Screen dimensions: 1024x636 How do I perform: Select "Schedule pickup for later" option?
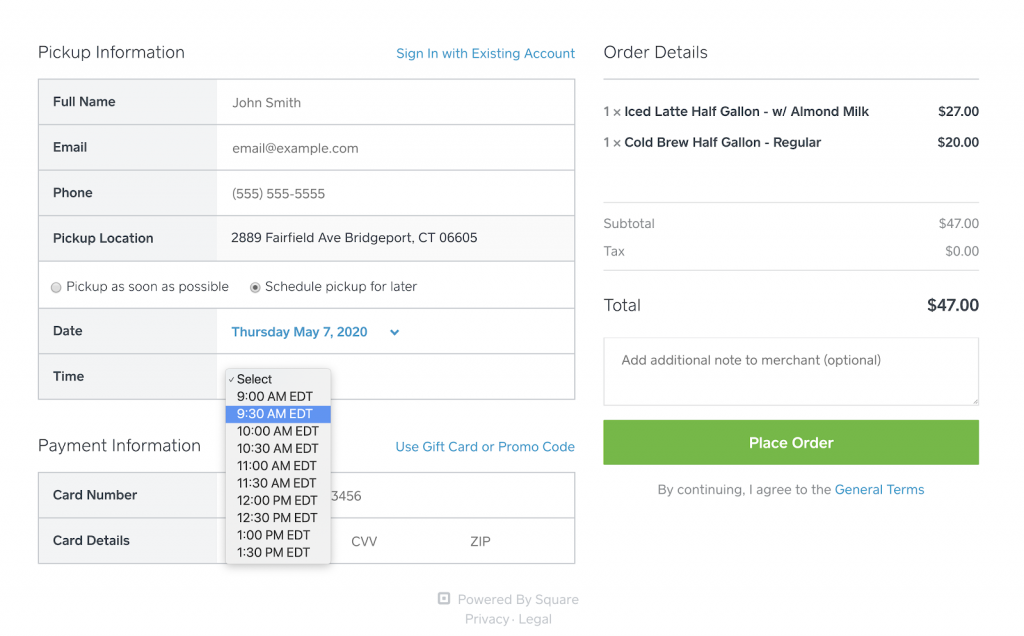click(x=255, y=286)
